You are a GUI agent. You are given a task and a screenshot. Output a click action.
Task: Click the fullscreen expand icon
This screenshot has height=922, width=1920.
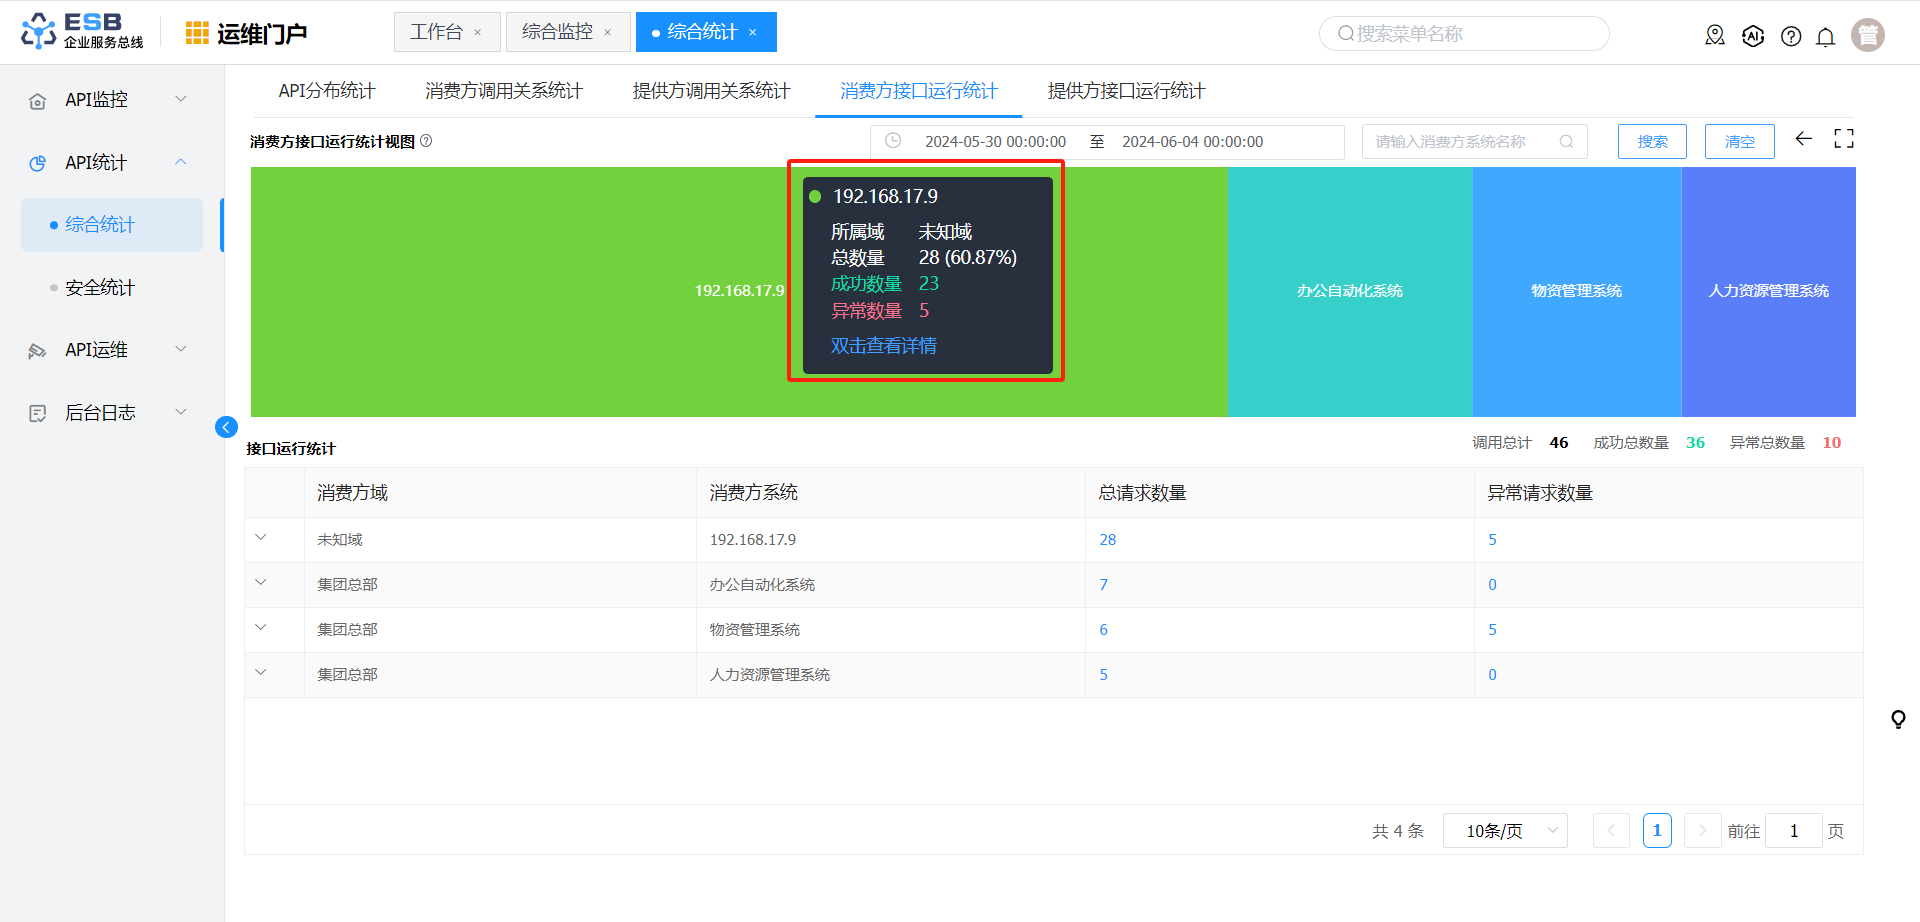point(1843,139)
